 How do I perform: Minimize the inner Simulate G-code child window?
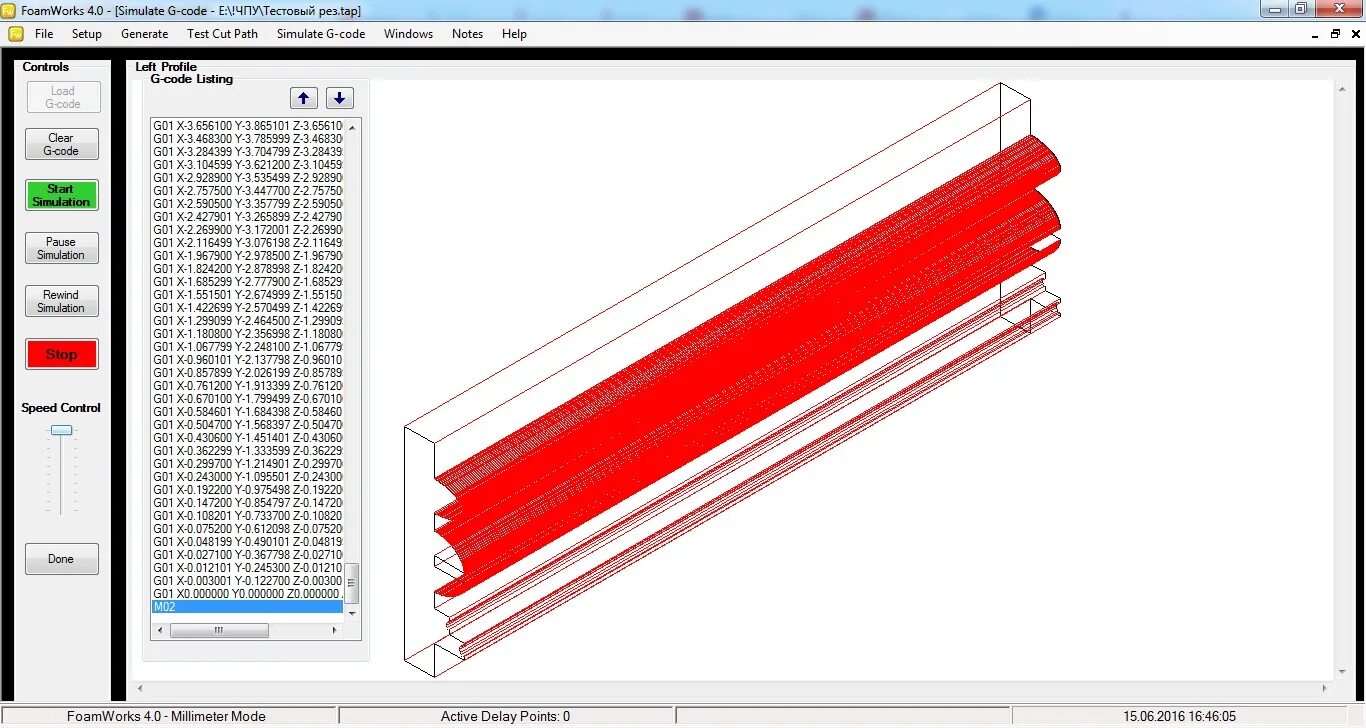(x=1316, y=34)
